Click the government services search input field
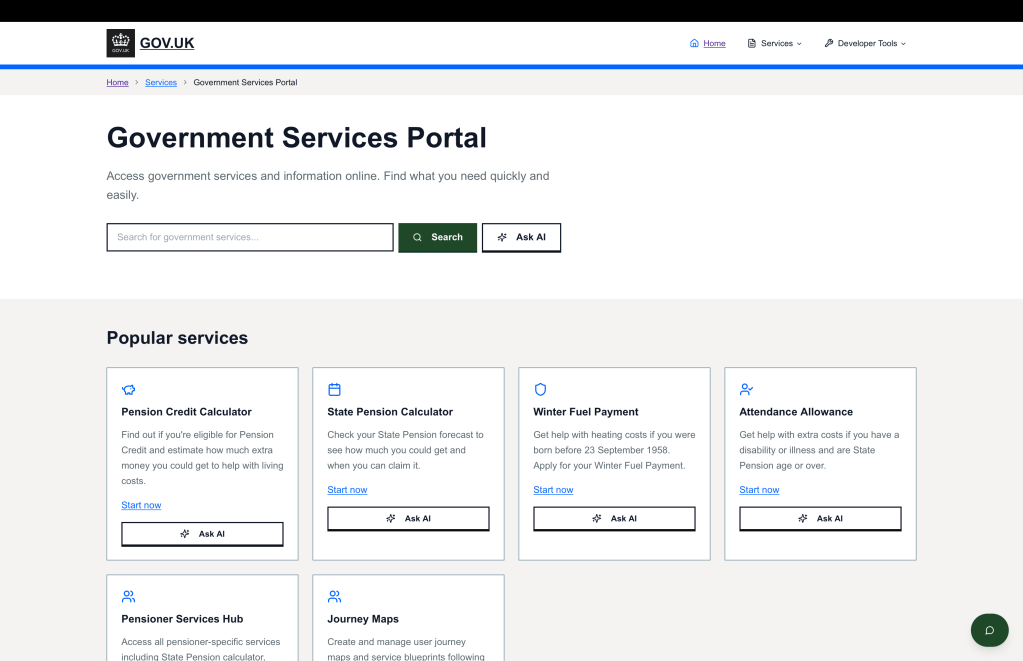This screenshot has width=1023, height=661. pyautogui.click(x=249, y=237)
